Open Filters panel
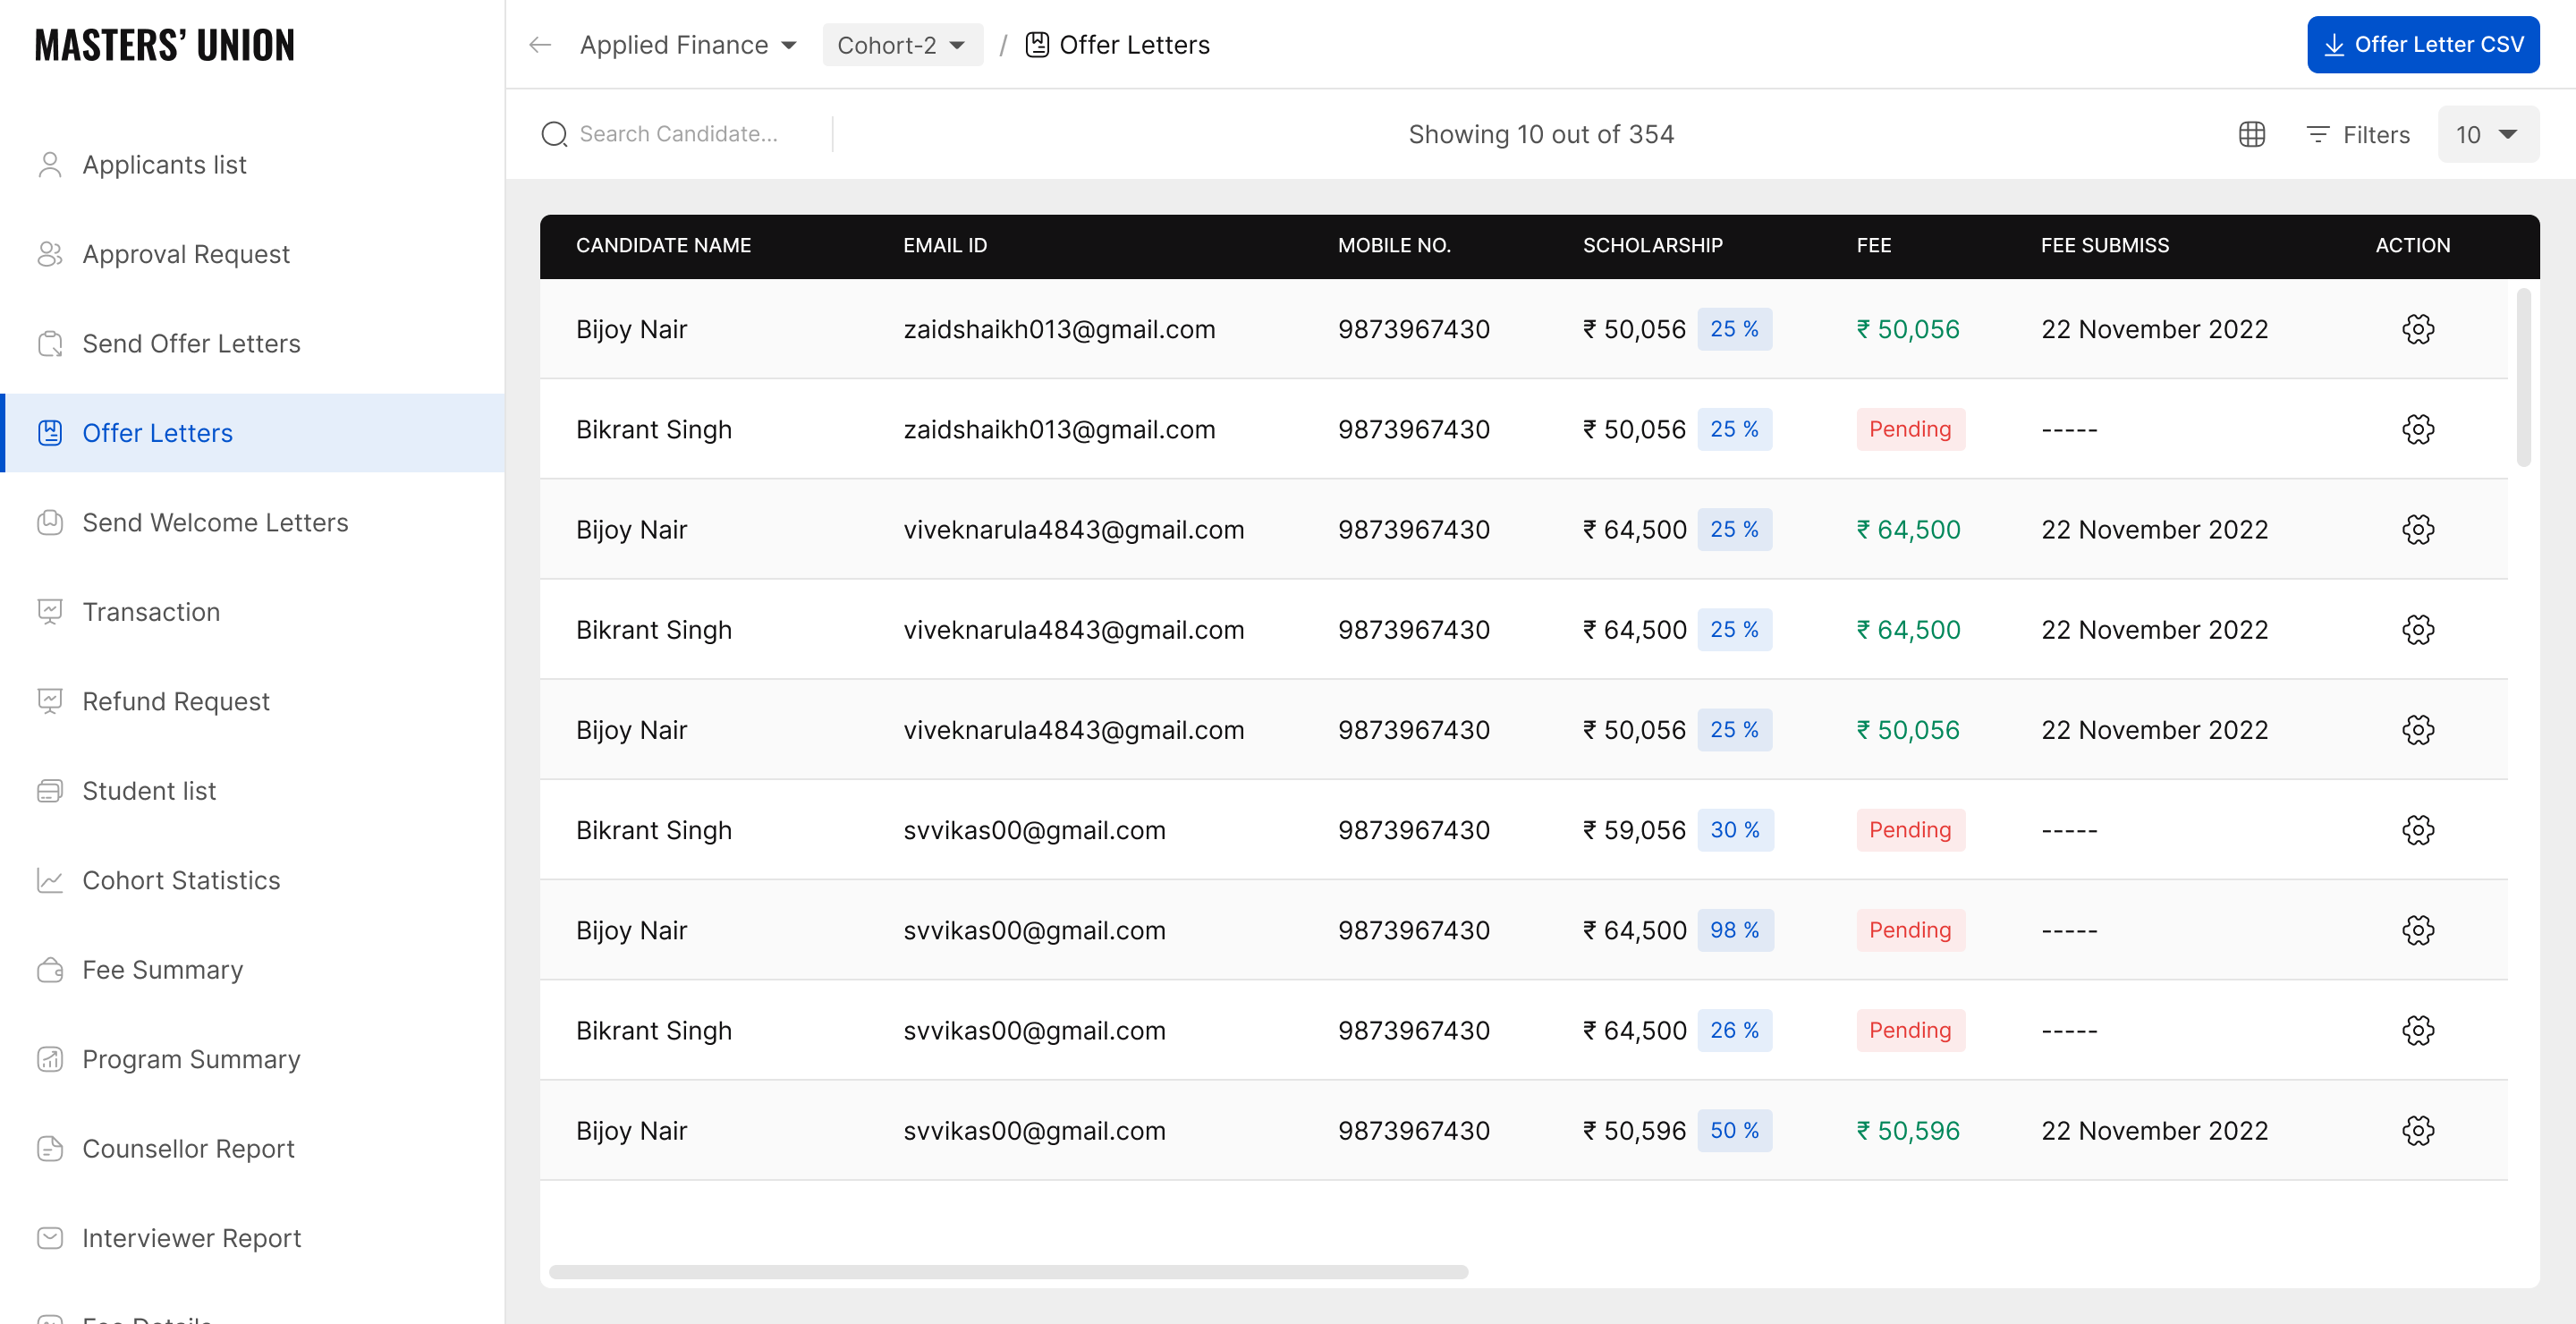Viewport: 2576px width, 1324px height. pos(2357,134)
